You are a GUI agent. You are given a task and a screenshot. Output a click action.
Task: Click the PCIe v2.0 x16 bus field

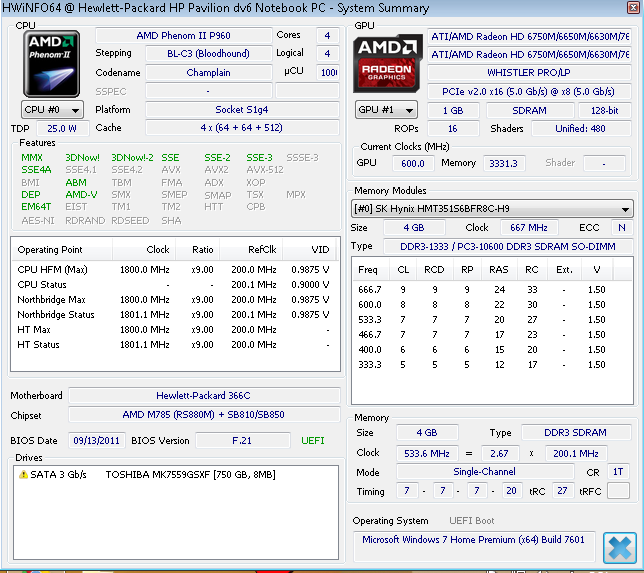click(529, 92)
